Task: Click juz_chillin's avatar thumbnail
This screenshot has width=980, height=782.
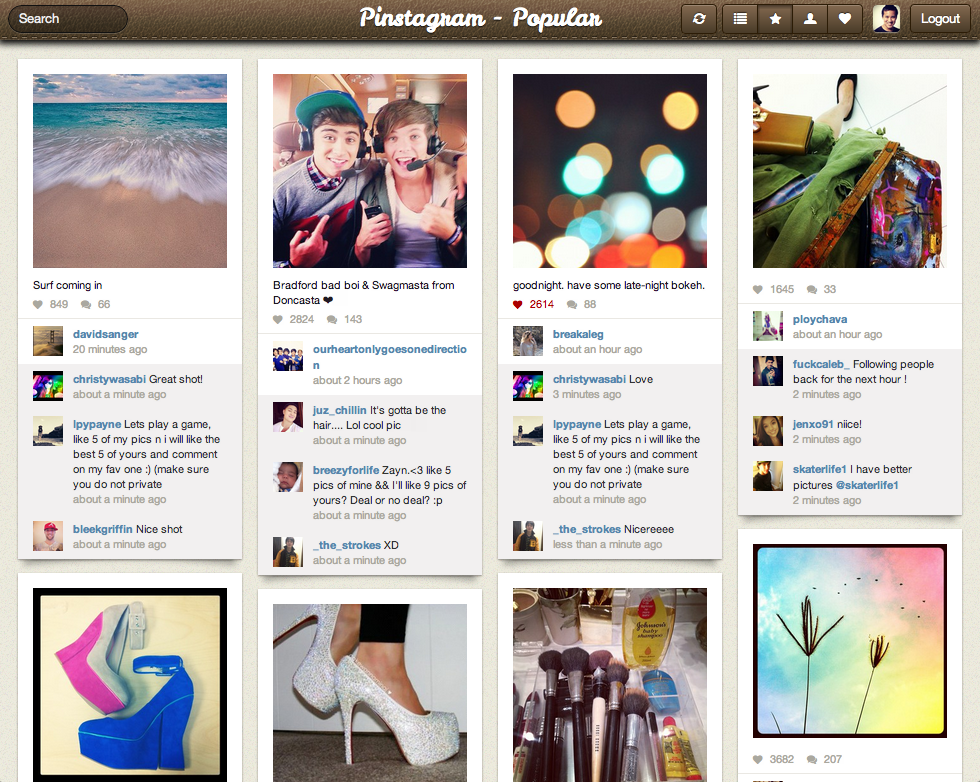Action: [x=288, y=417]
